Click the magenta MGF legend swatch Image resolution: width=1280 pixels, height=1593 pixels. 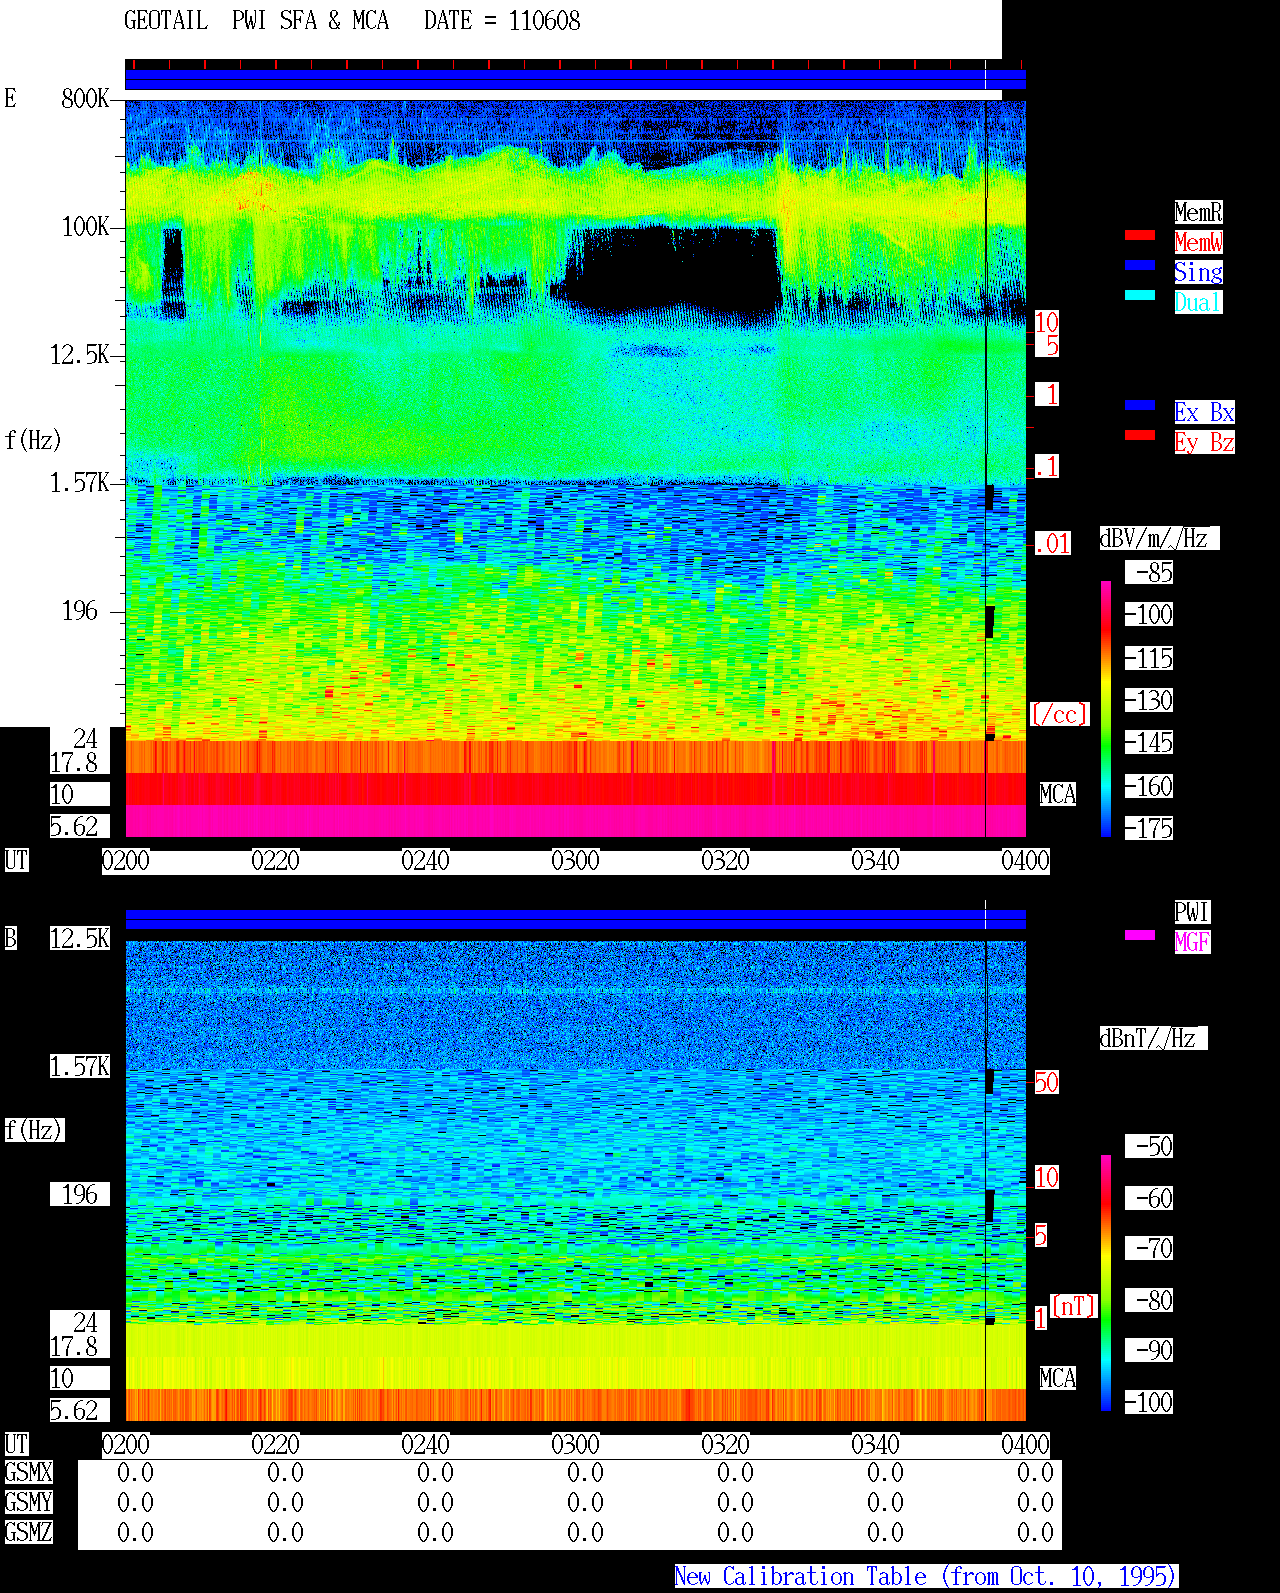coord(1140,935)
